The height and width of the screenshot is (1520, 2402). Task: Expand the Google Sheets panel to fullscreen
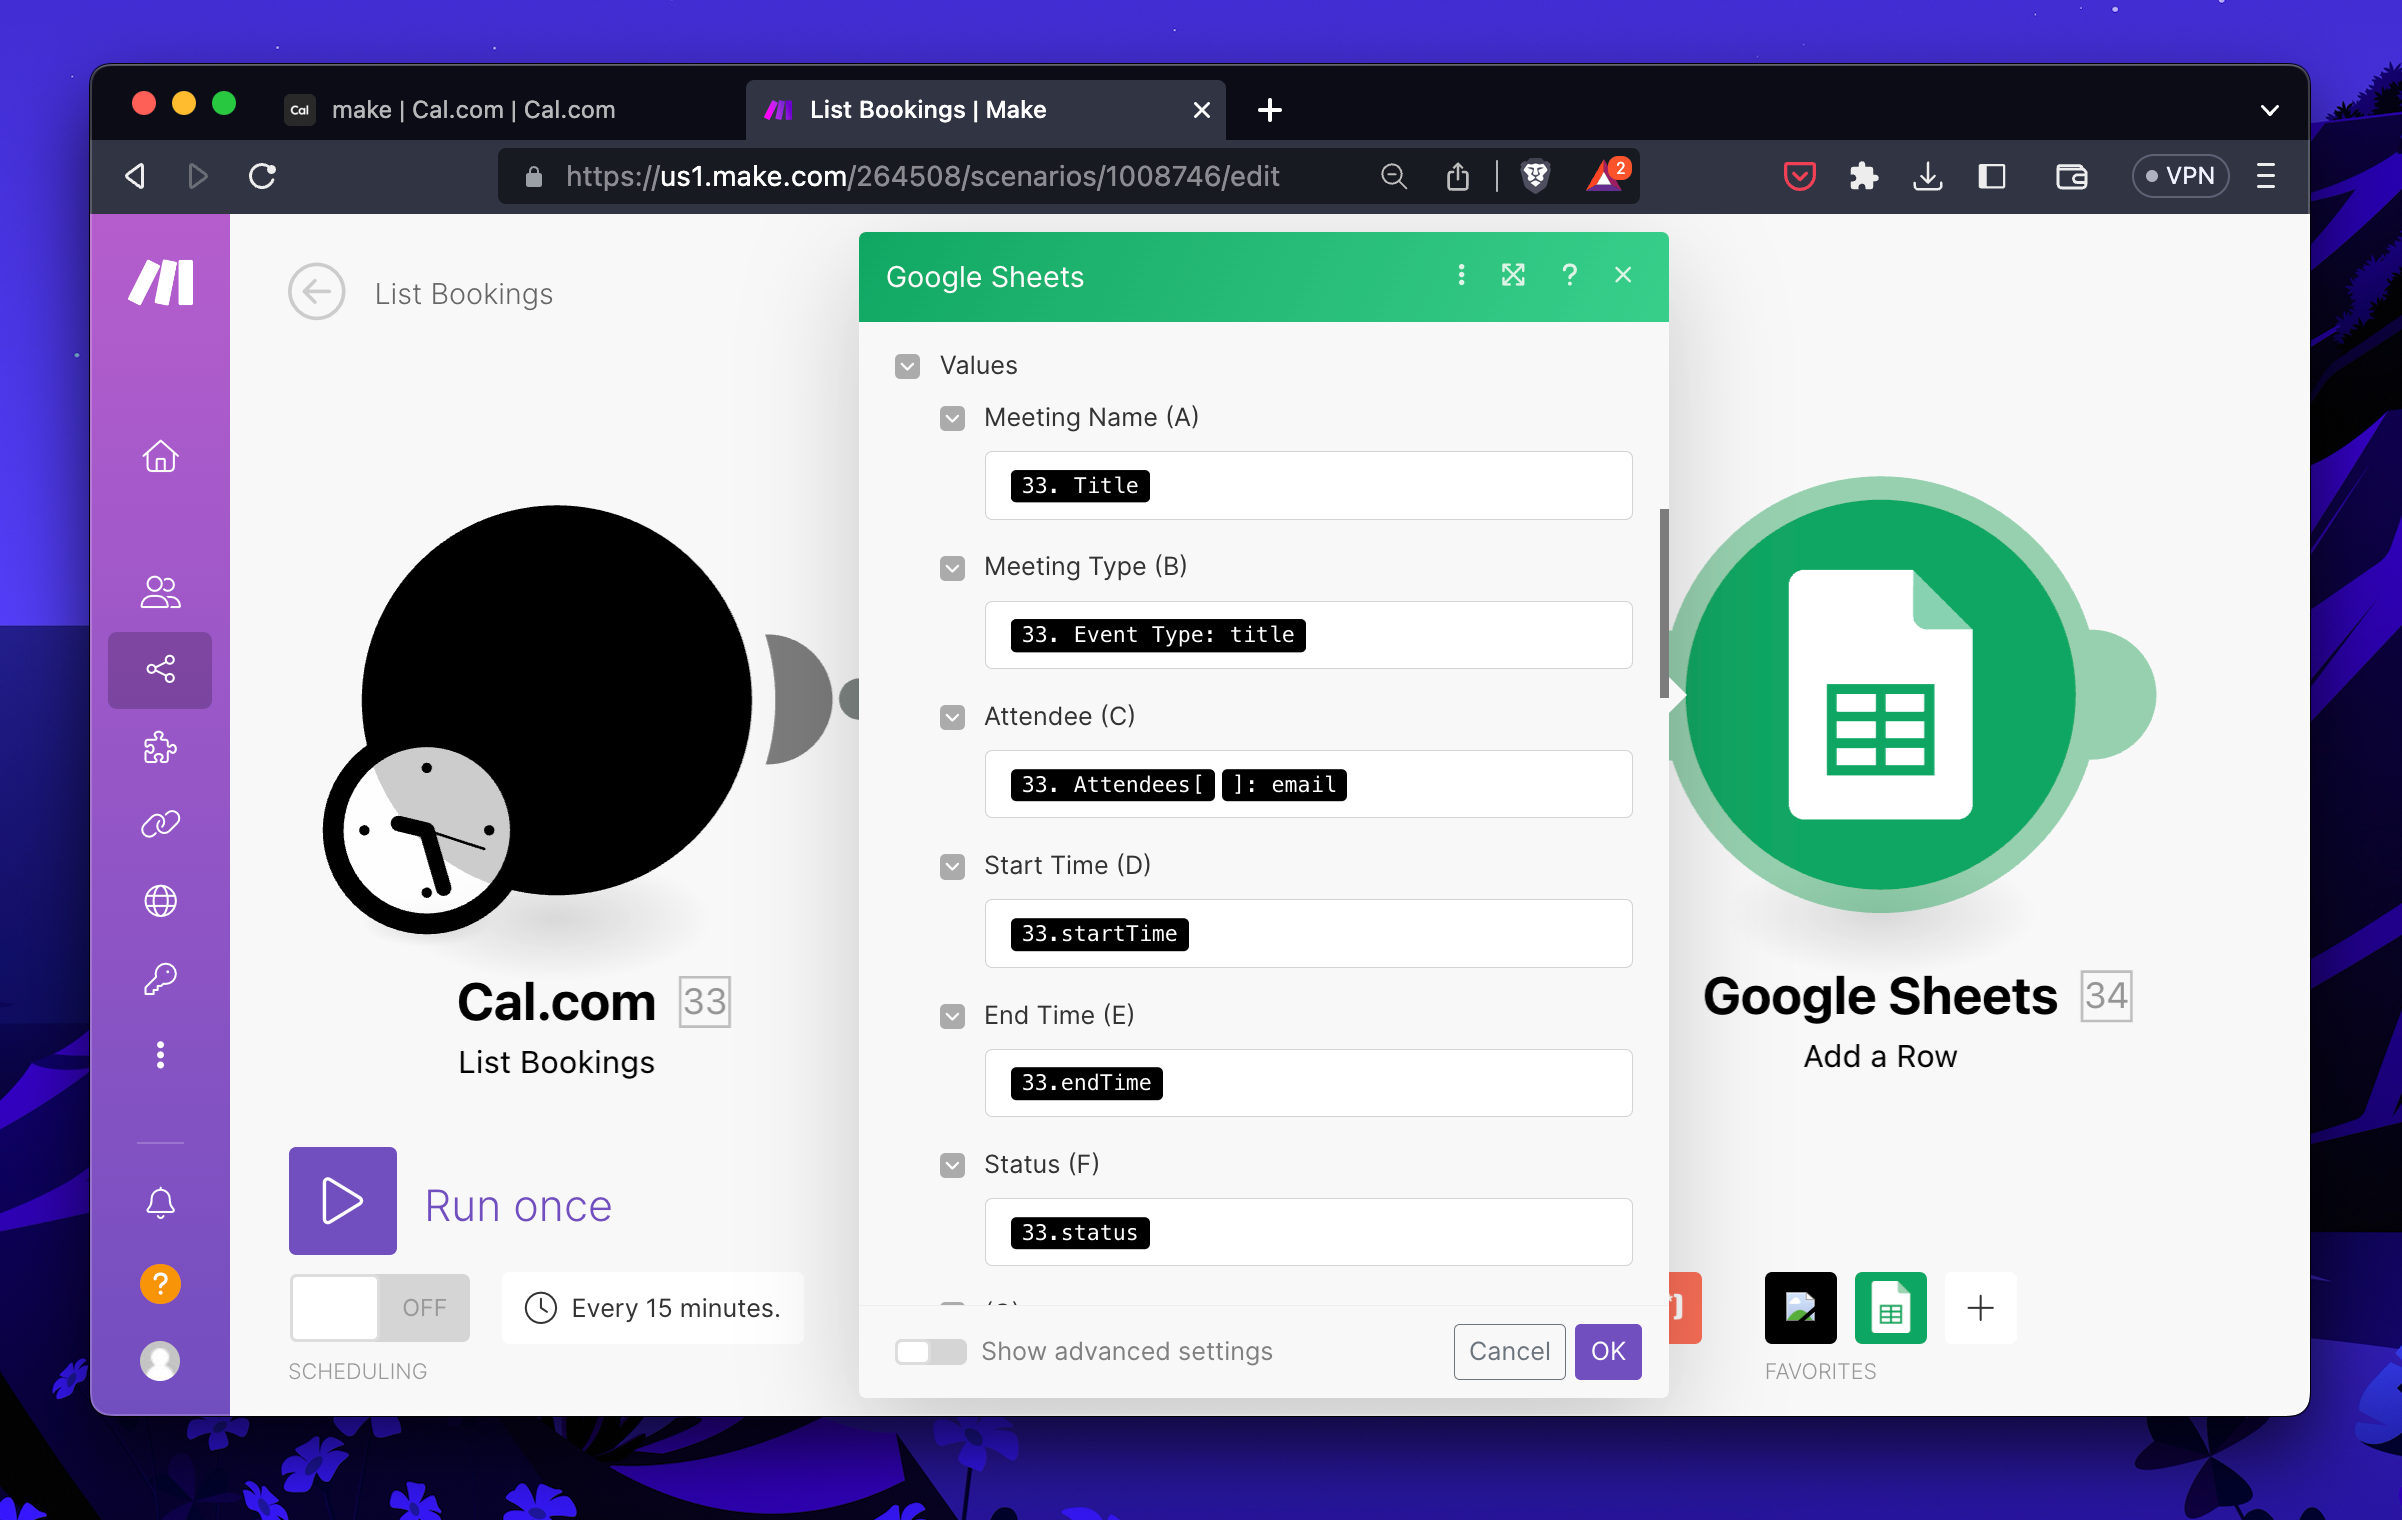coord(1513,275)
